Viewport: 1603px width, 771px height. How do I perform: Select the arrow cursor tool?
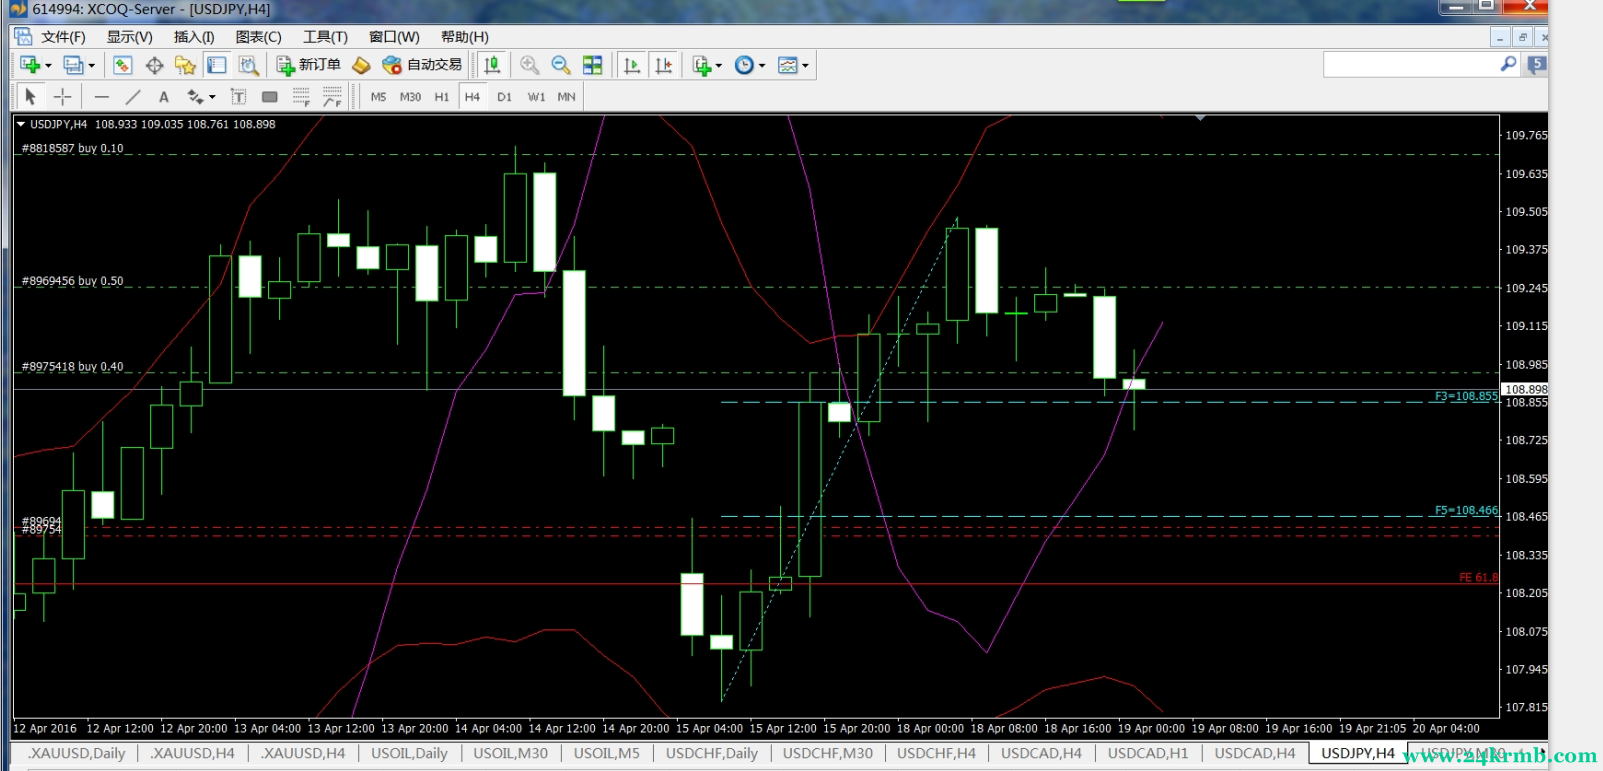30,97
